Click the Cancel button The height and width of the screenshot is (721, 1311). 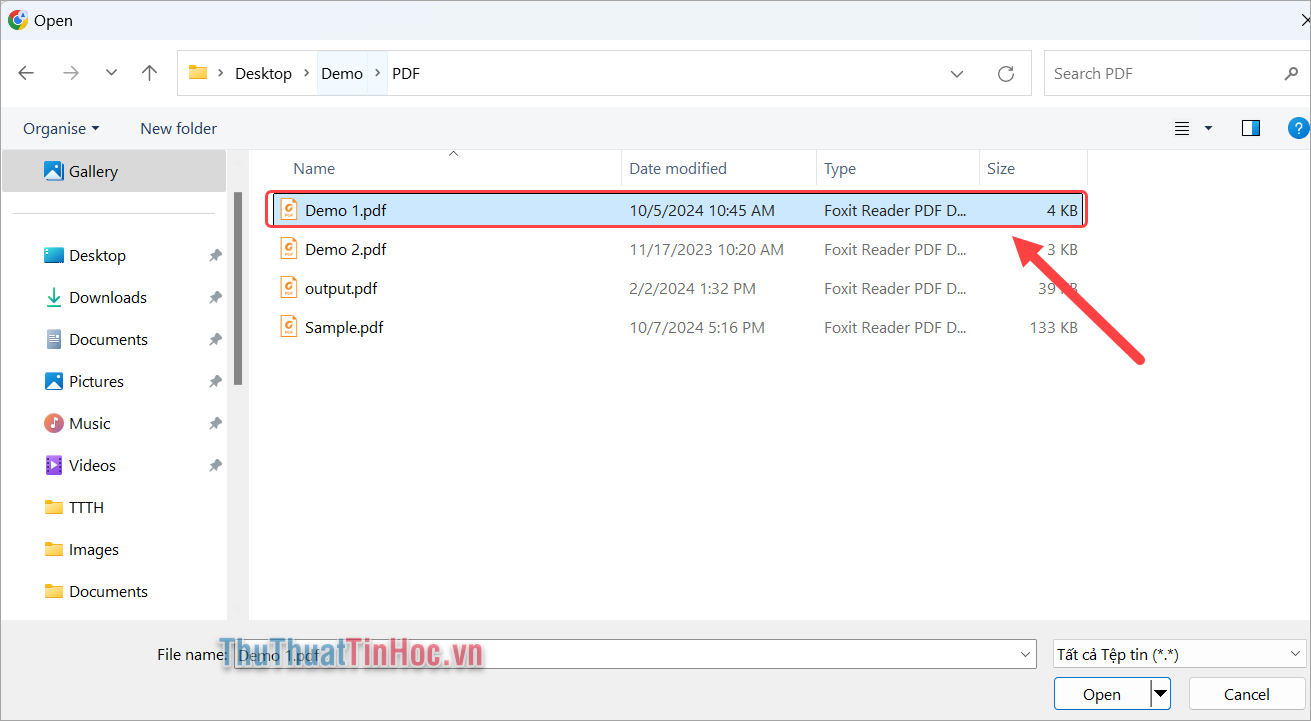click(1247, 694)
